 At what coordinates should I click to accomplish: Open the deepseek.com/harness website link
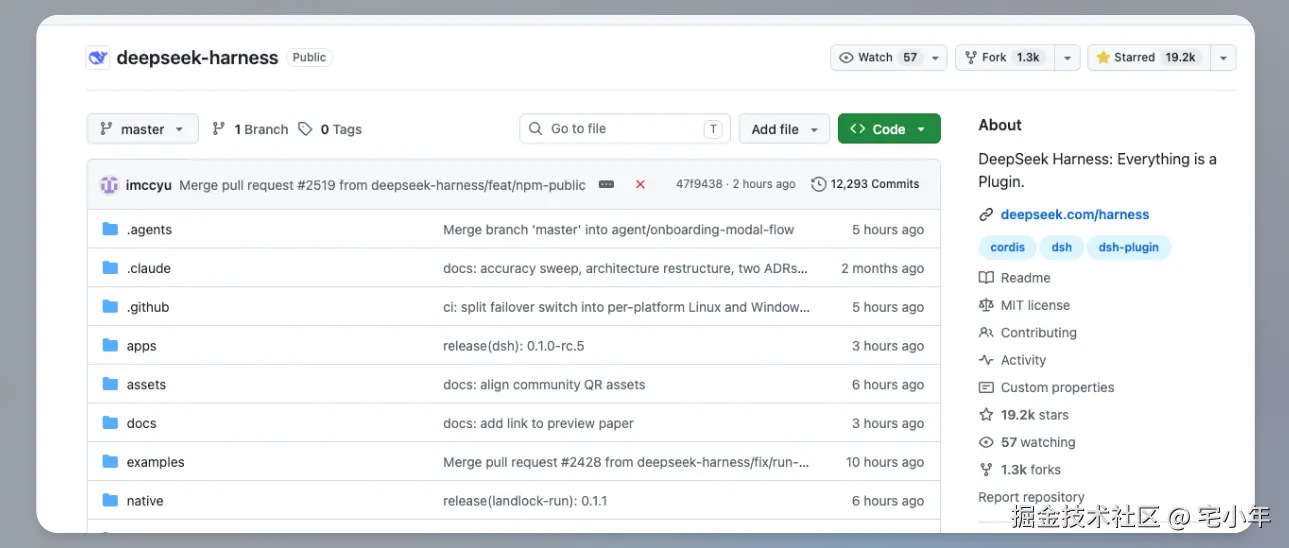(1075, 214)
